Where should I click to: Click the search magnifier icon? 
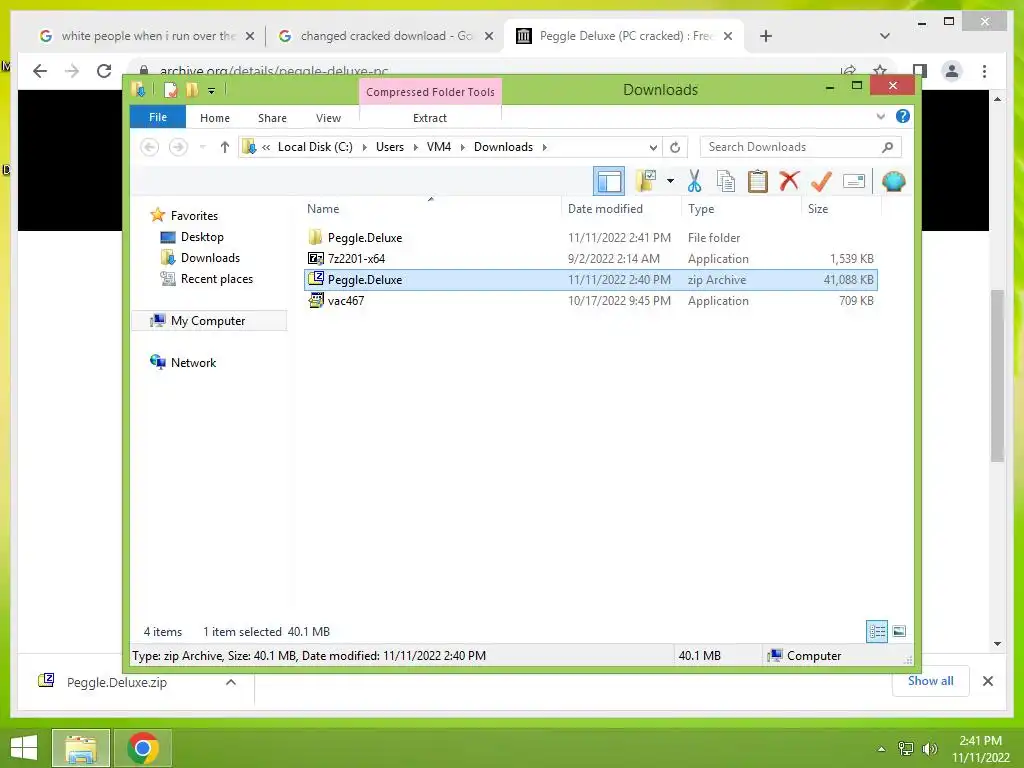click(887, 147)
